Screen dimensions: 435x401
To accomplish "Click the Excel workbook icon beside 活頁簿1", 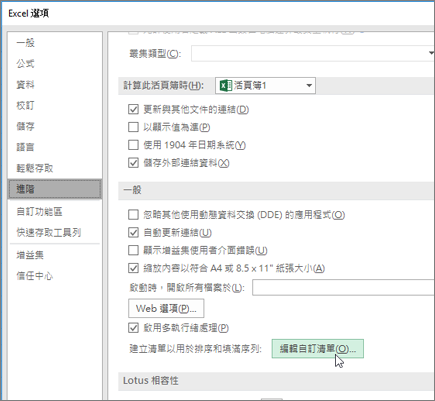I will click(x=226, y=86).
